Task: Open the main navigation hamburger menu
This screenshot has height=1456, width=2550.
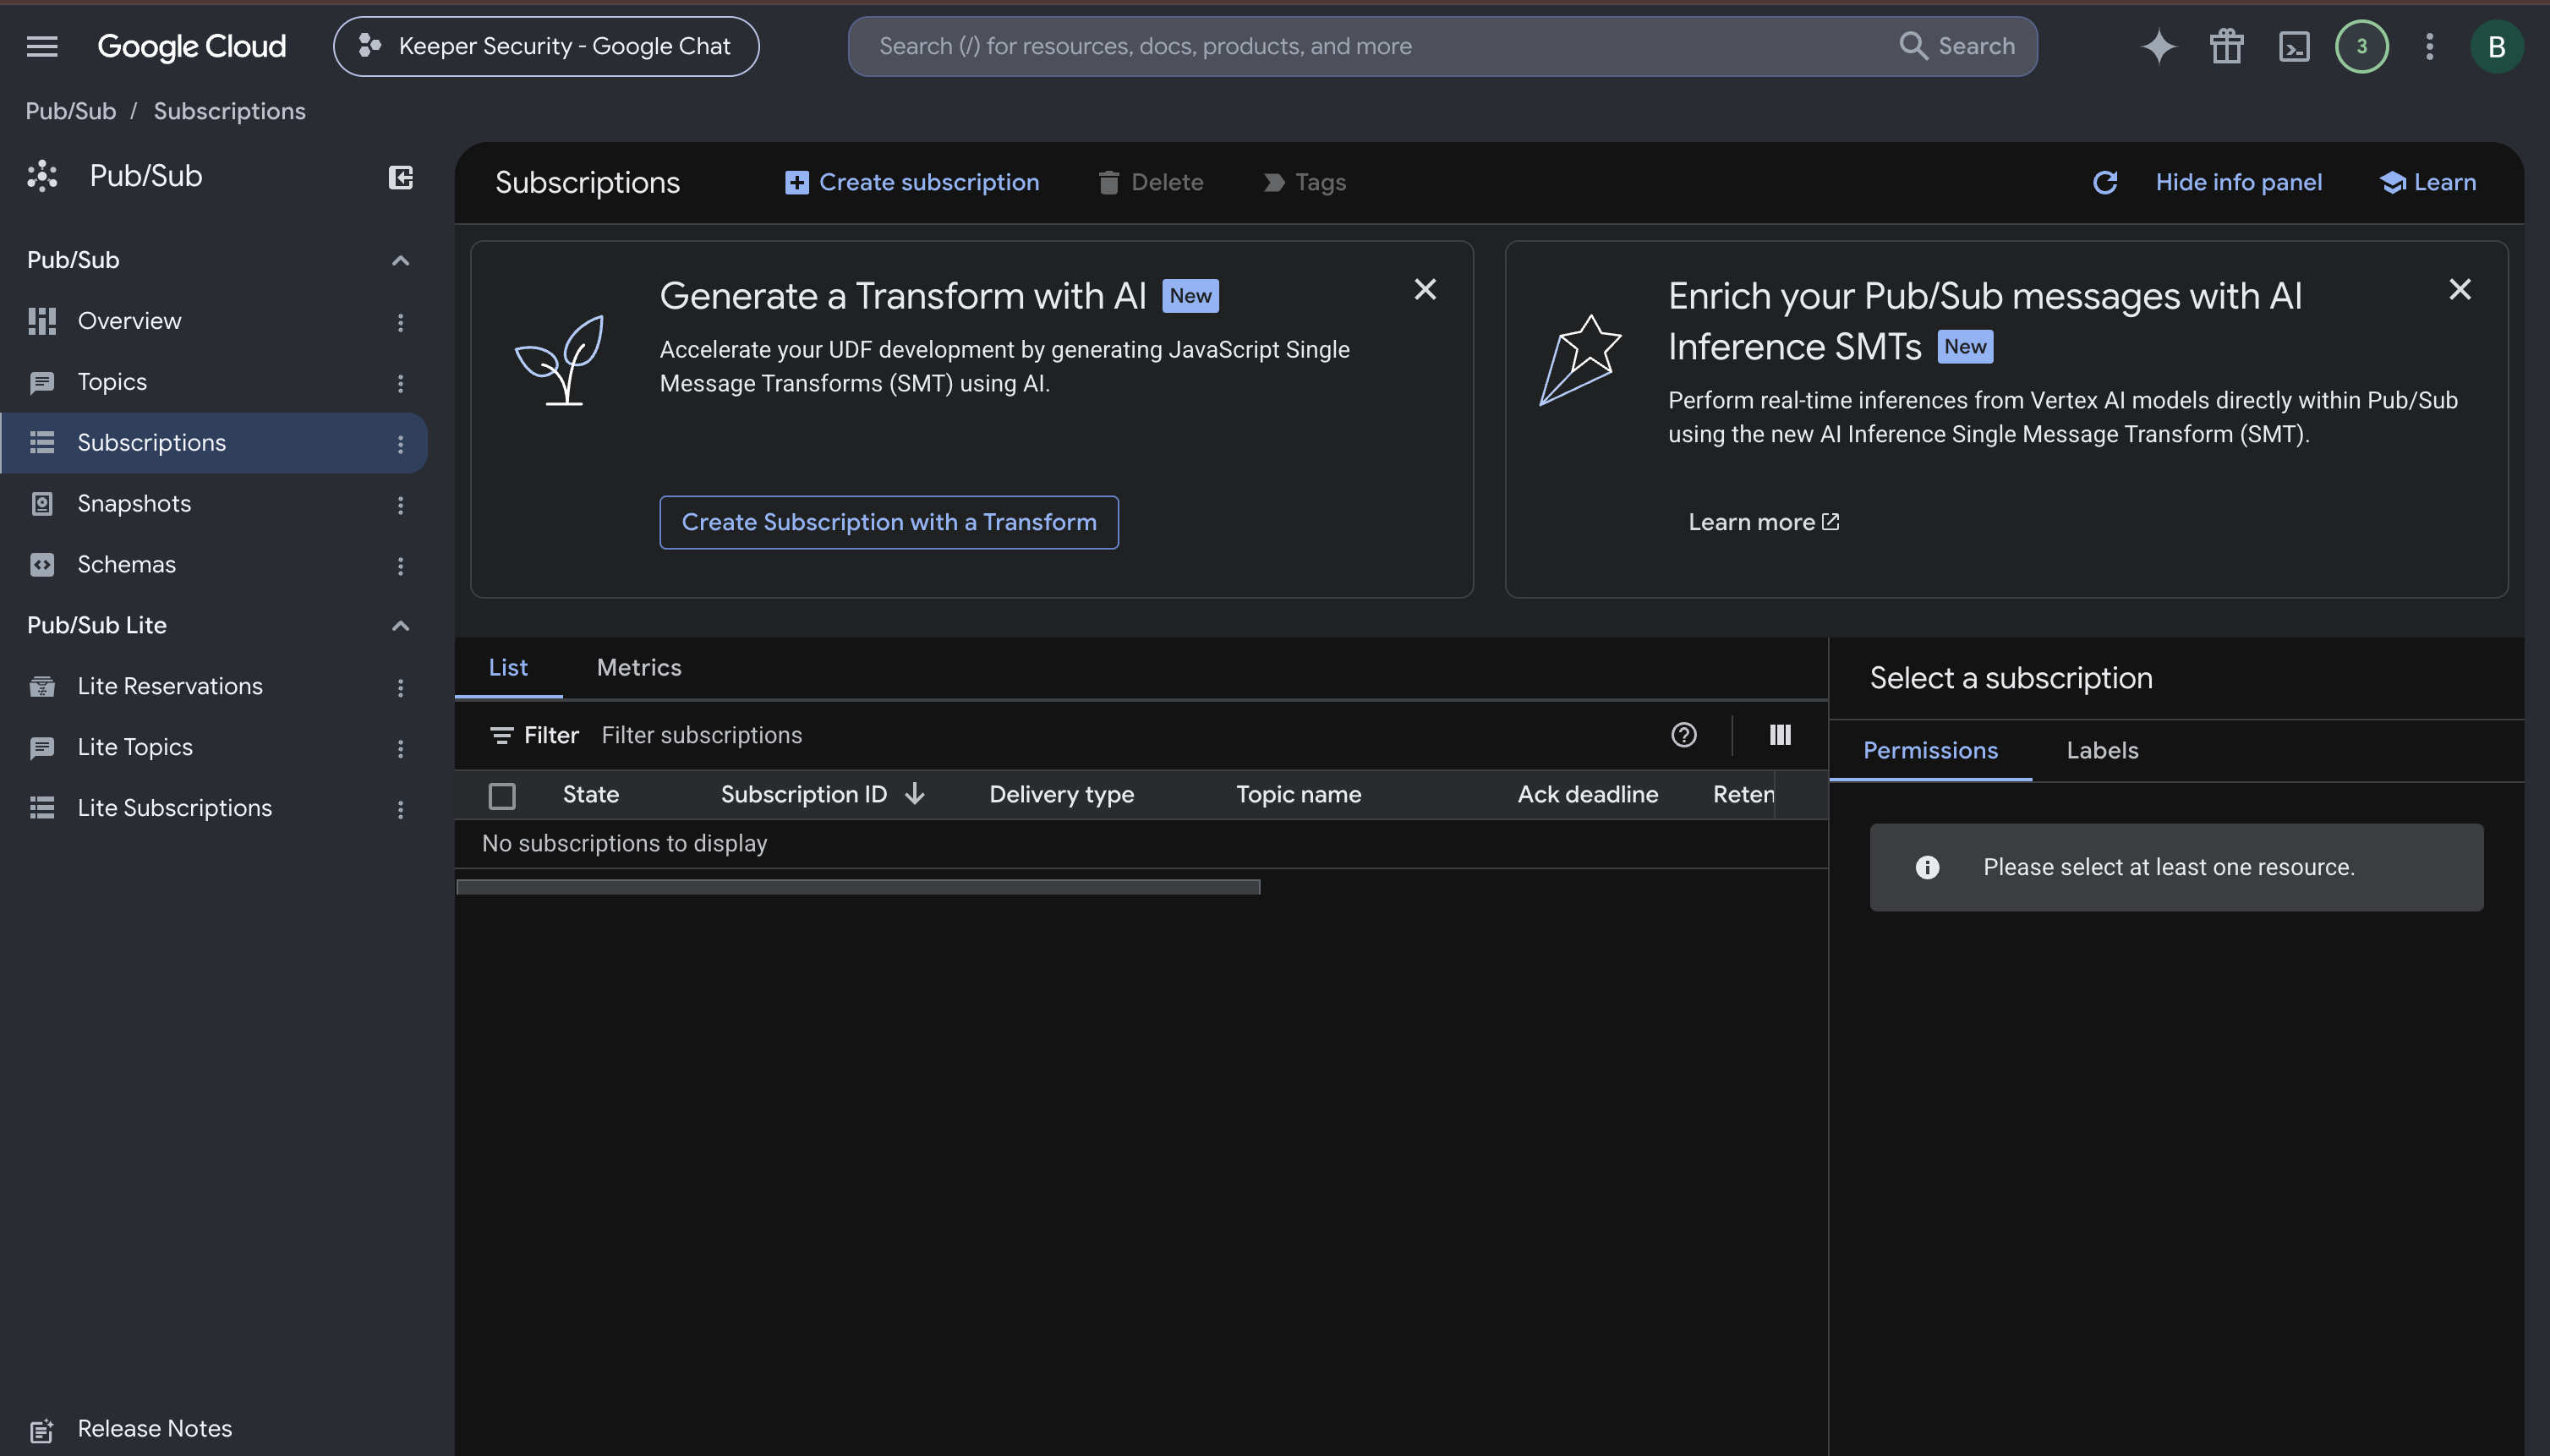Action: 42,46
